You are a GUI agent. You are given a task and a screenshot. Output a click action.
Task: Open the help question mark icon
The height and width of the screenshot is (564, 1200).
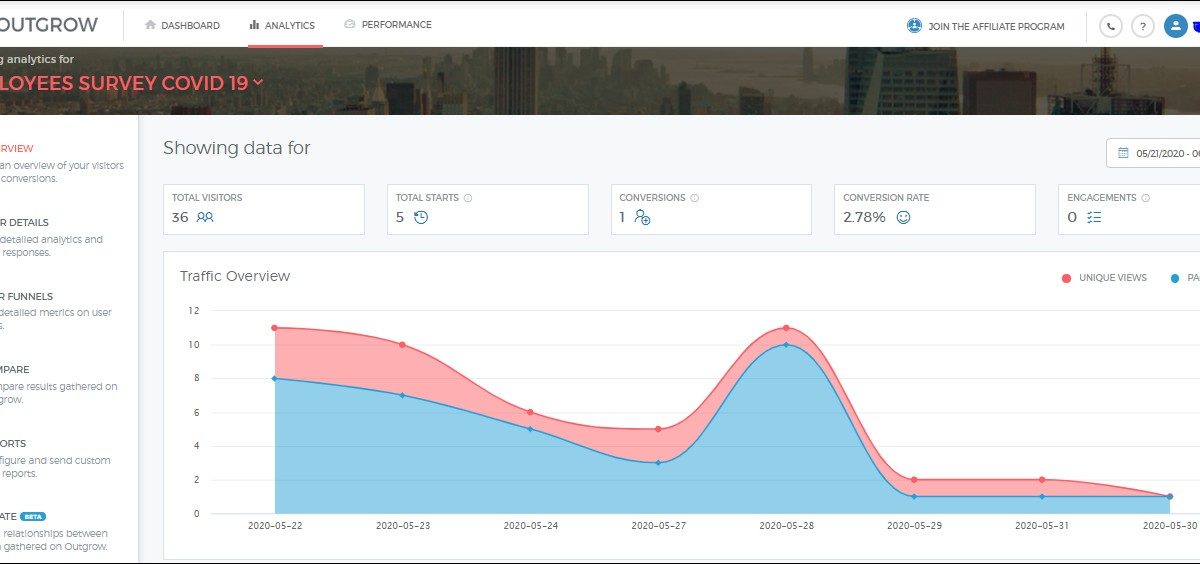(x=1142, y=27)
